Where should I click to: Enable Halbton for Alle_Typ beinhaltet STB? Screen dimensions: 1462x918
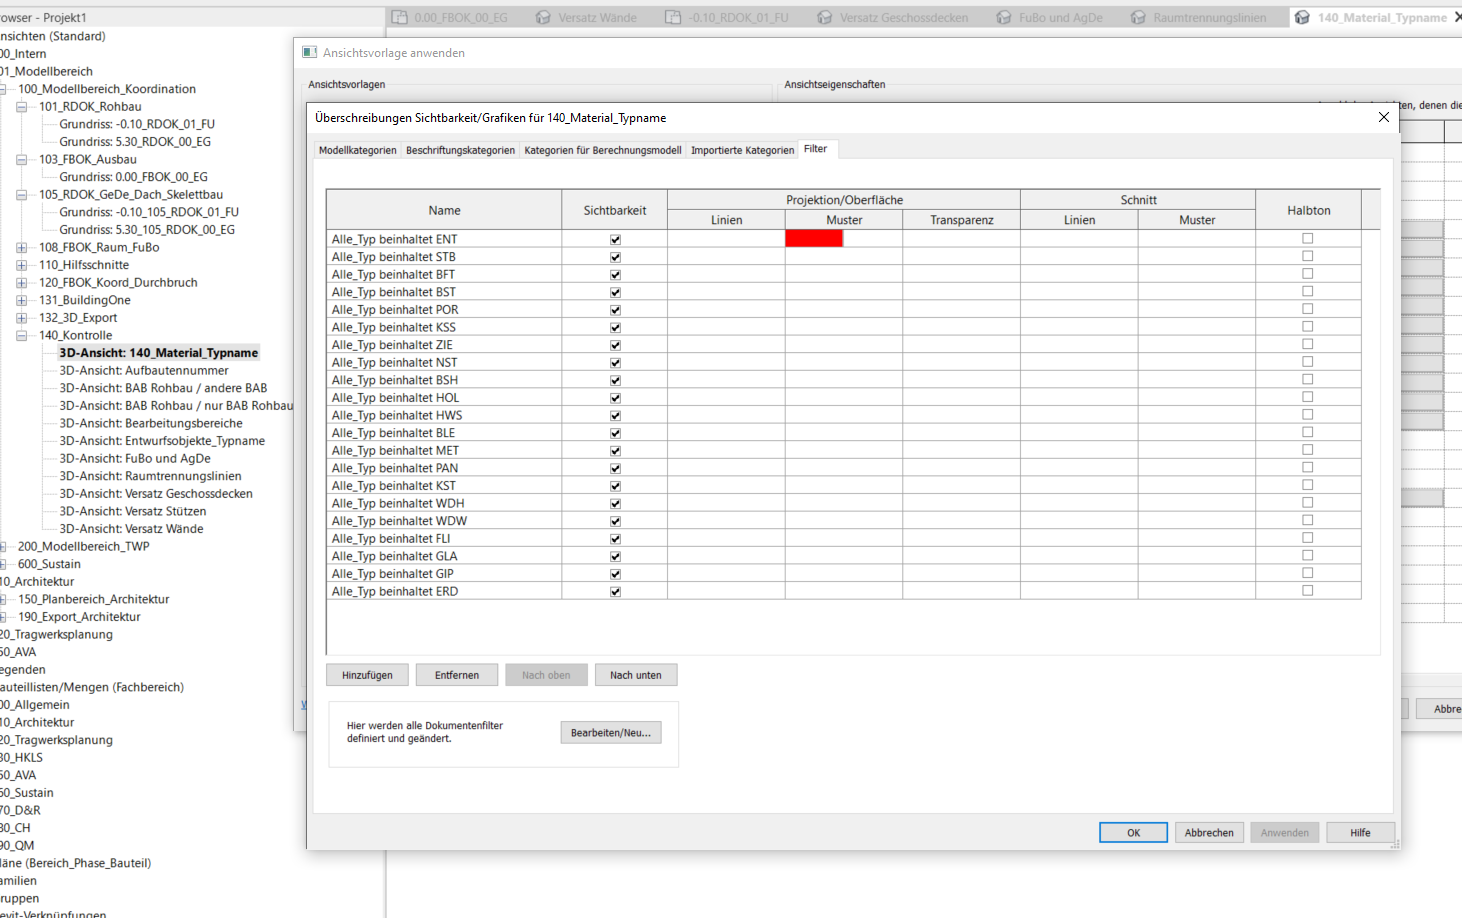(1307, 256)
